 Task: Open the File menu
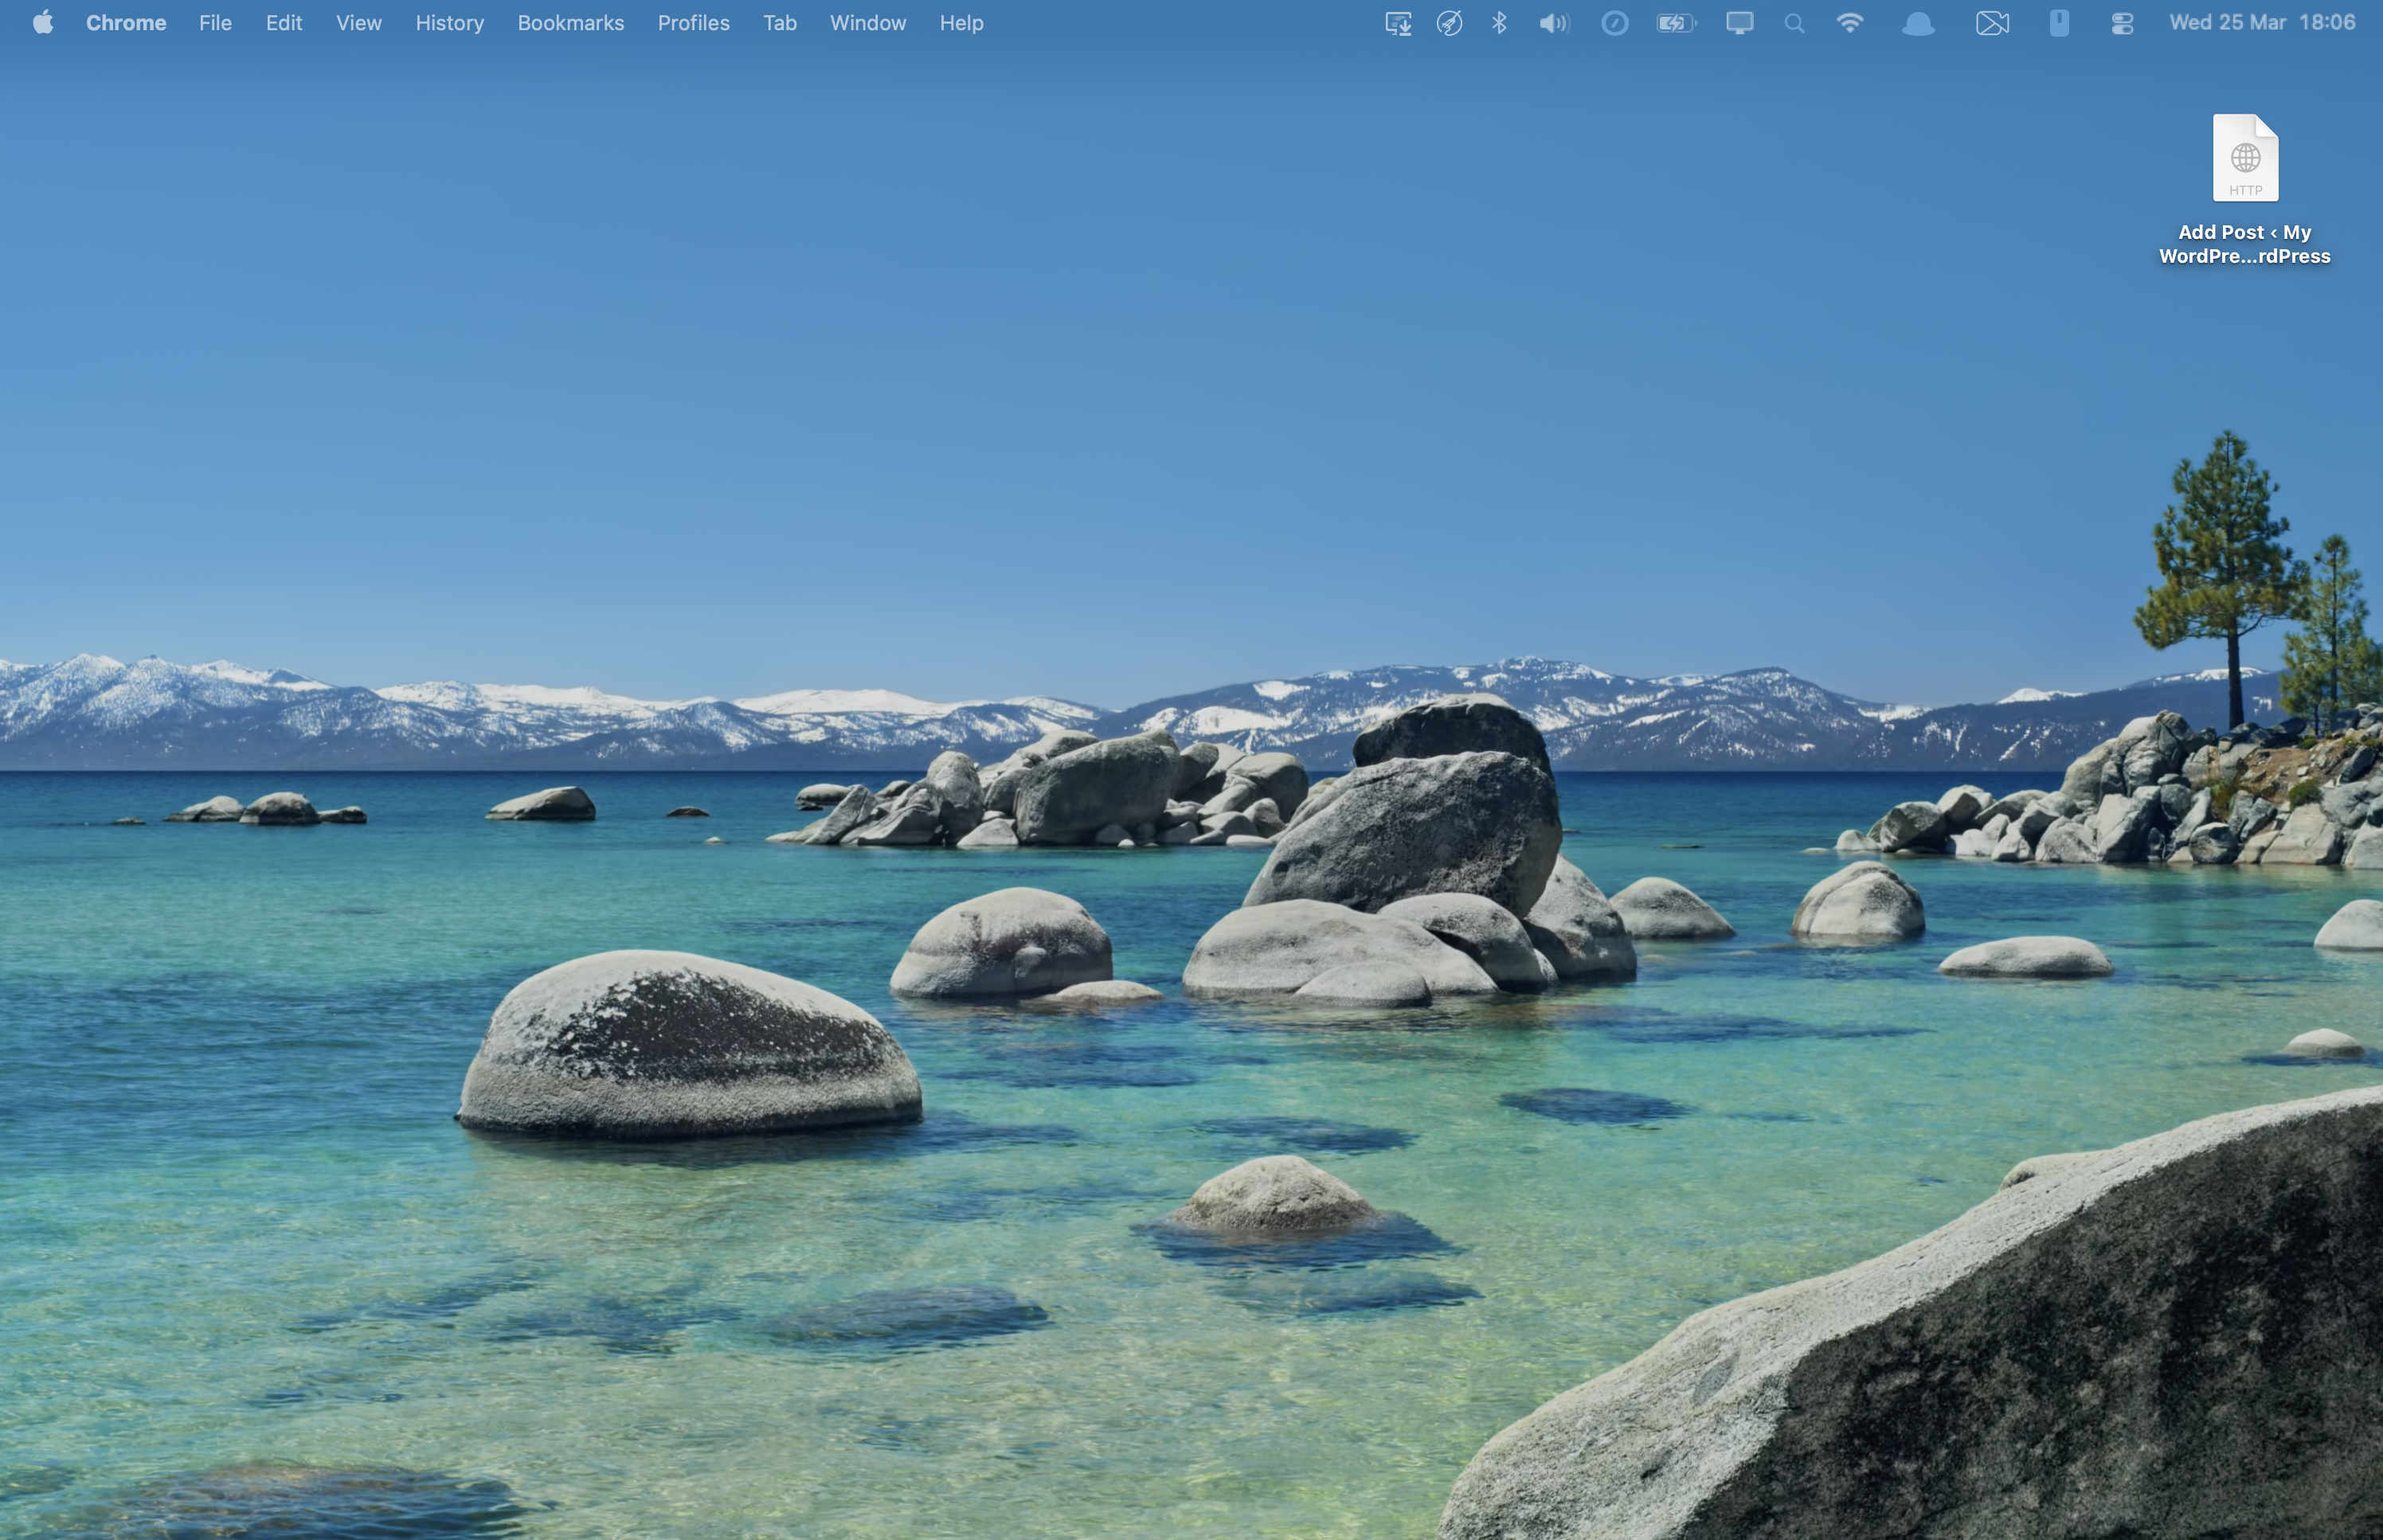[215, 22]
